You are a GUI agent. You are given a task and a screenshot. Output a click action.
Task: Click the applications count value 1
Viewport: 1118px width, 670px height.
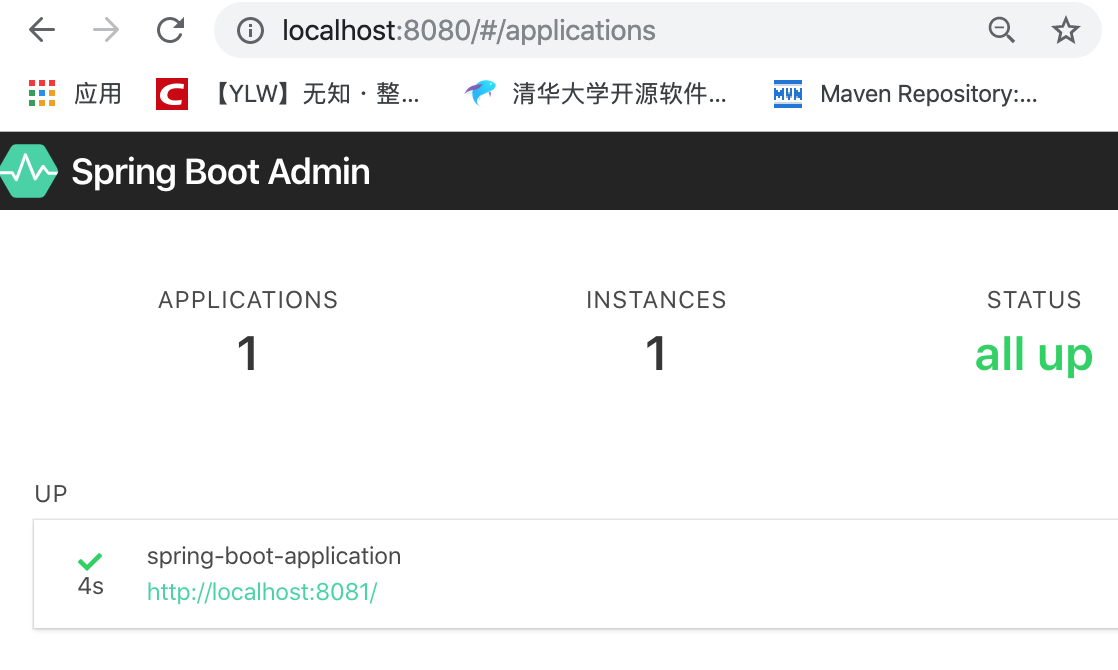[247, 354]
